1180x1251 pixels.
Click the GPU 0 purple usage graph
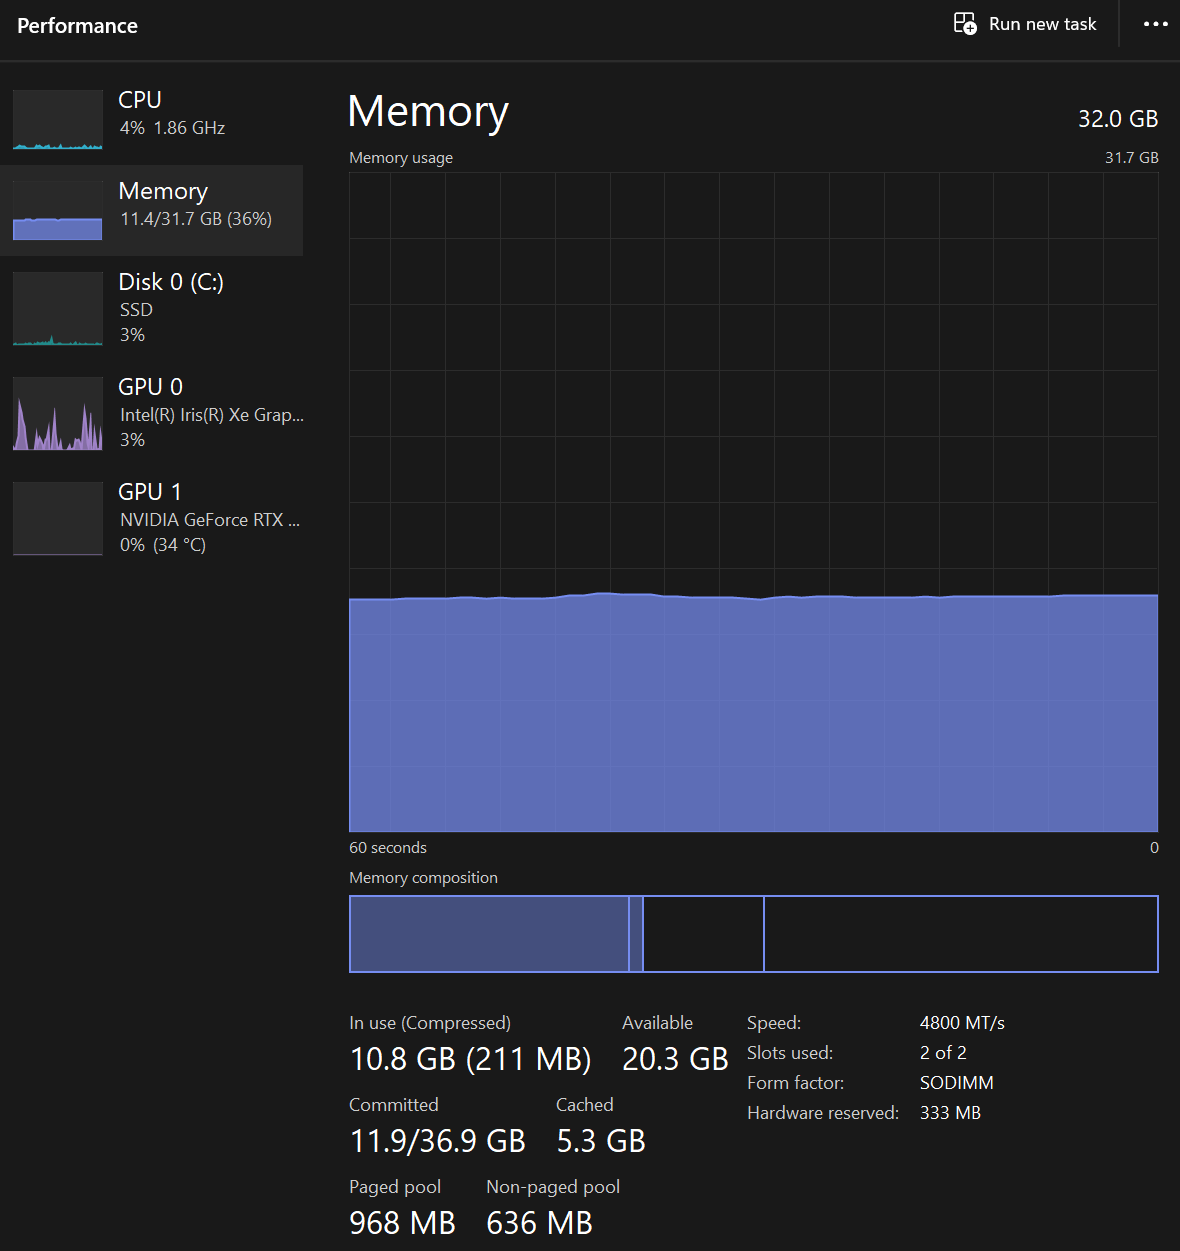coord(58,414)
